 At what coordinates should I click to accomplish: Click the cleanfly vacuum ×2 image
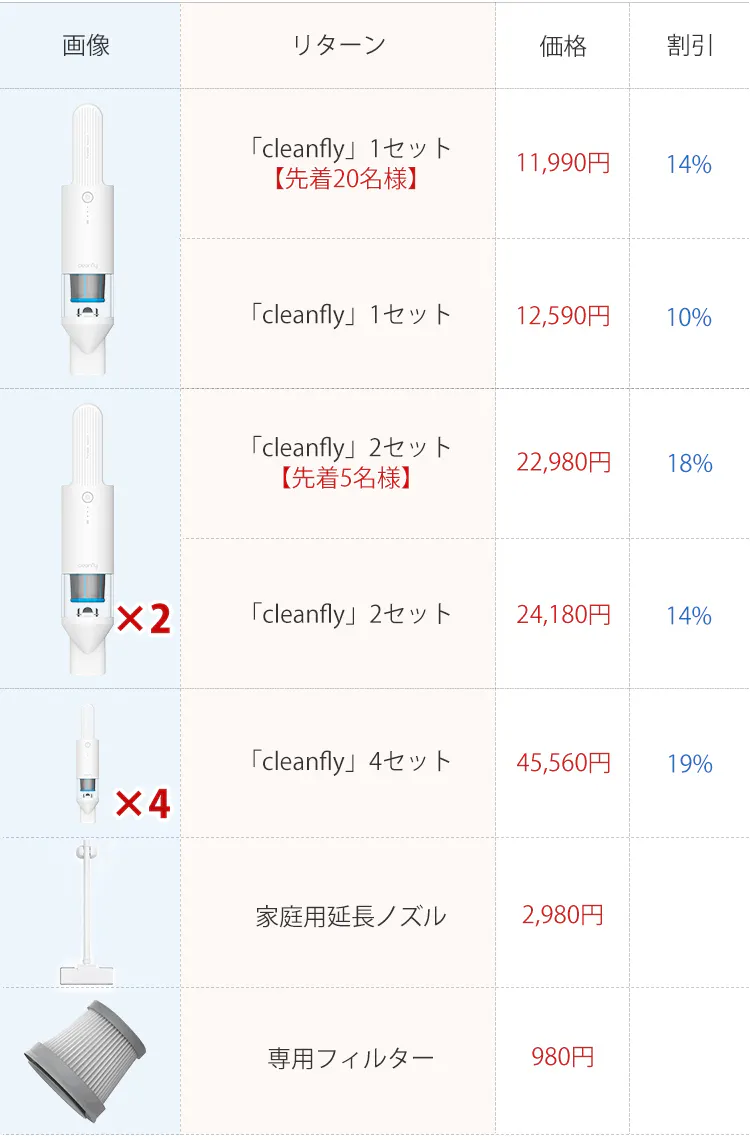(88, 537)
